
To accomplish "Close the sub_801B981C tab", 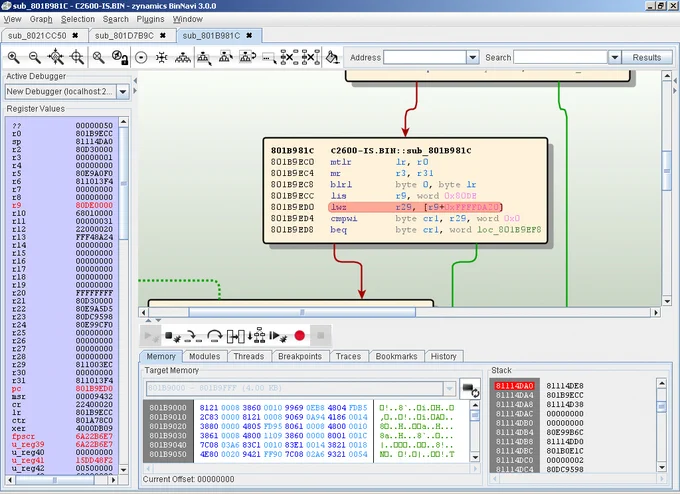I will click(x=249, y=36).
